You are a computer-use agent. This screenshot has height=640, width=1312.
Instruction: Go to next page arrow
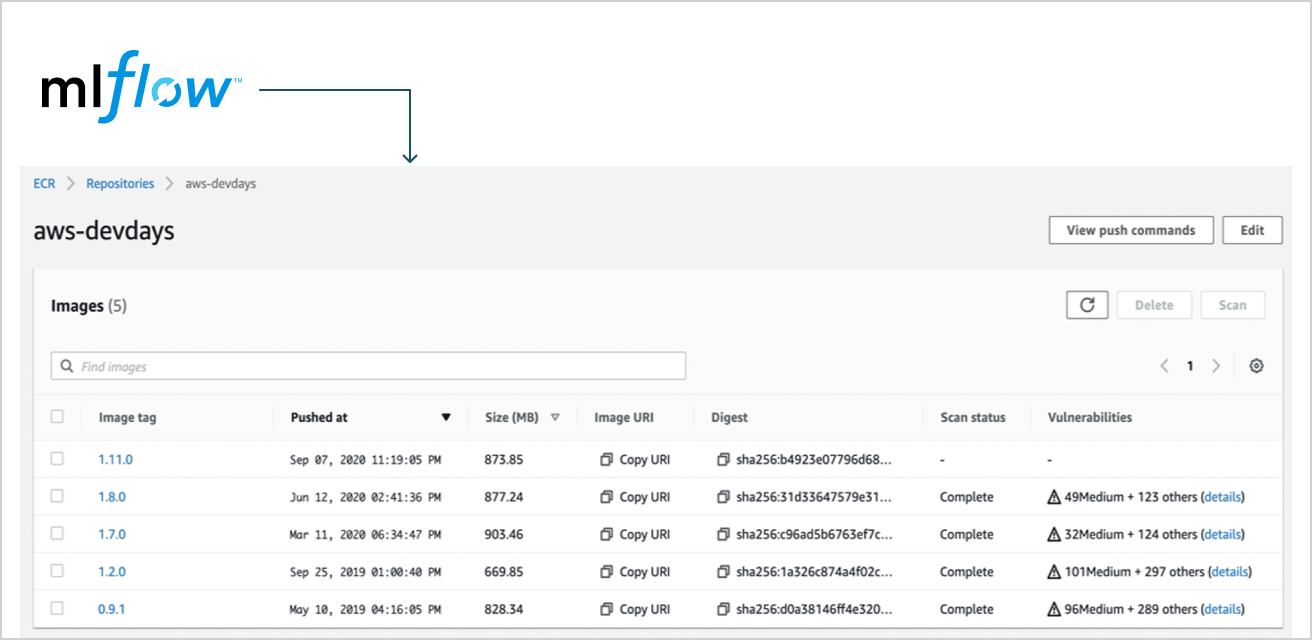pyautogui.click(x=1216, y=366)
